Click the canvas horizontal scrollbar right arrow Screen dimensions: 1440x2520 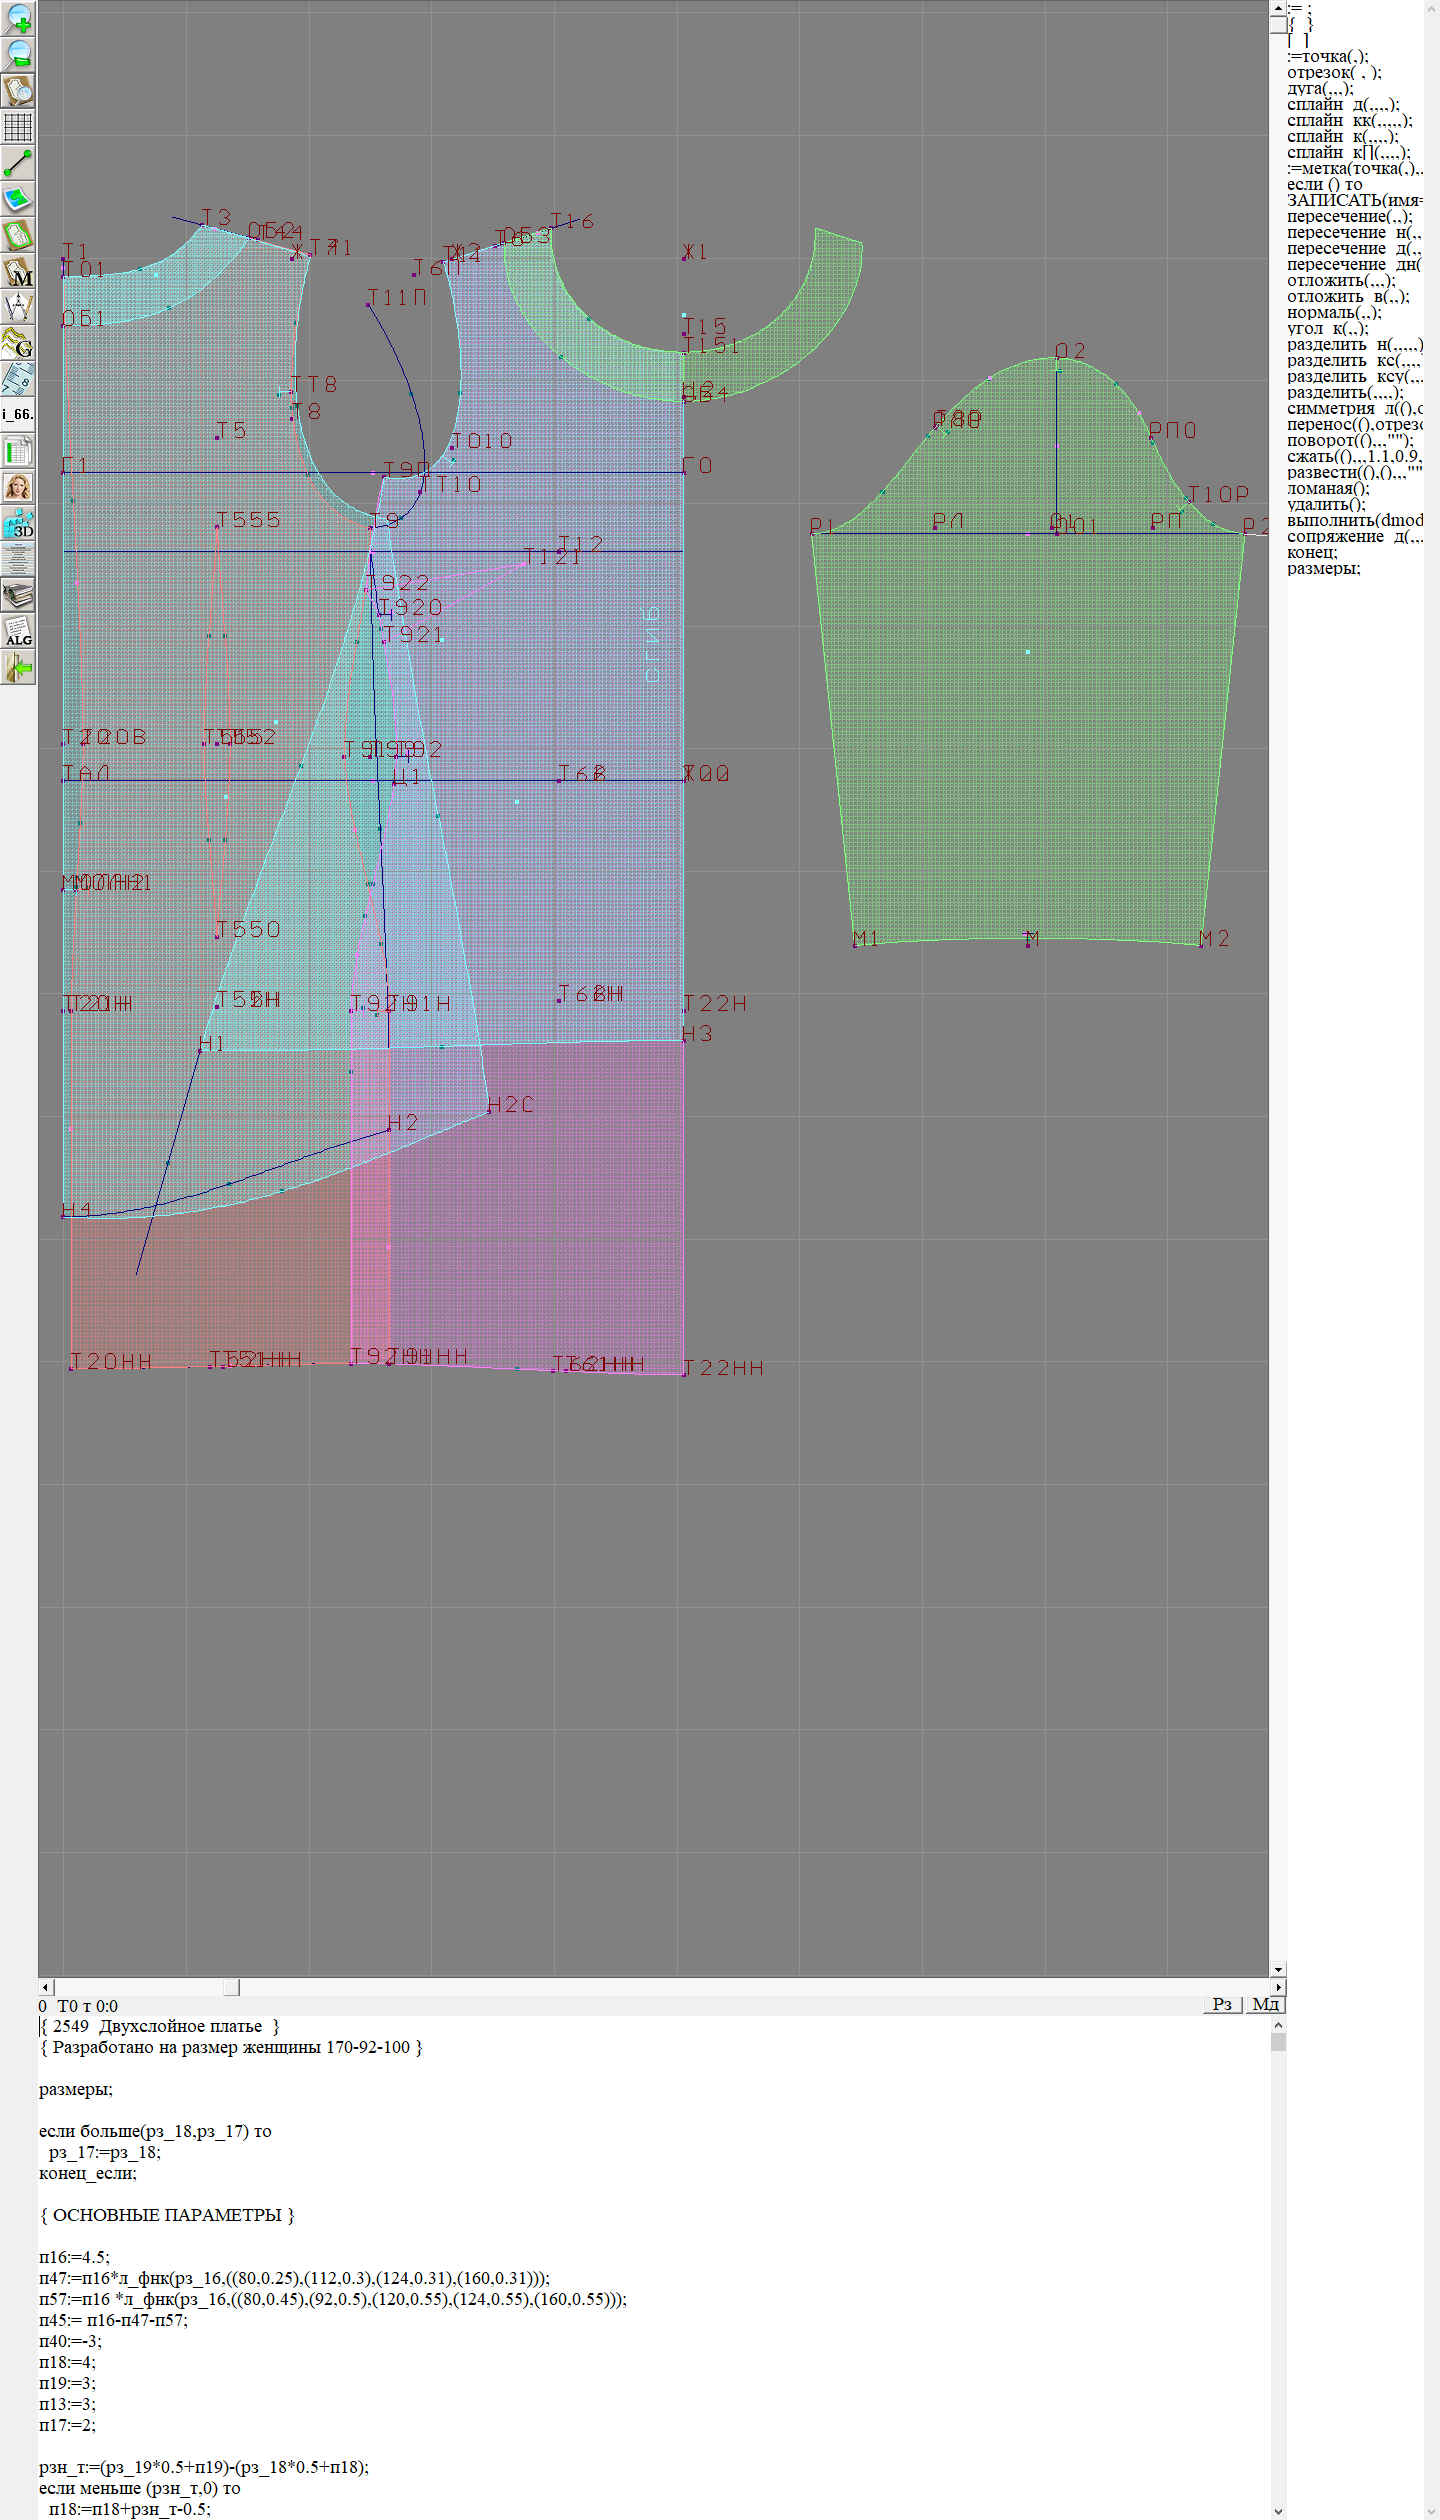coord(1278,1987)
